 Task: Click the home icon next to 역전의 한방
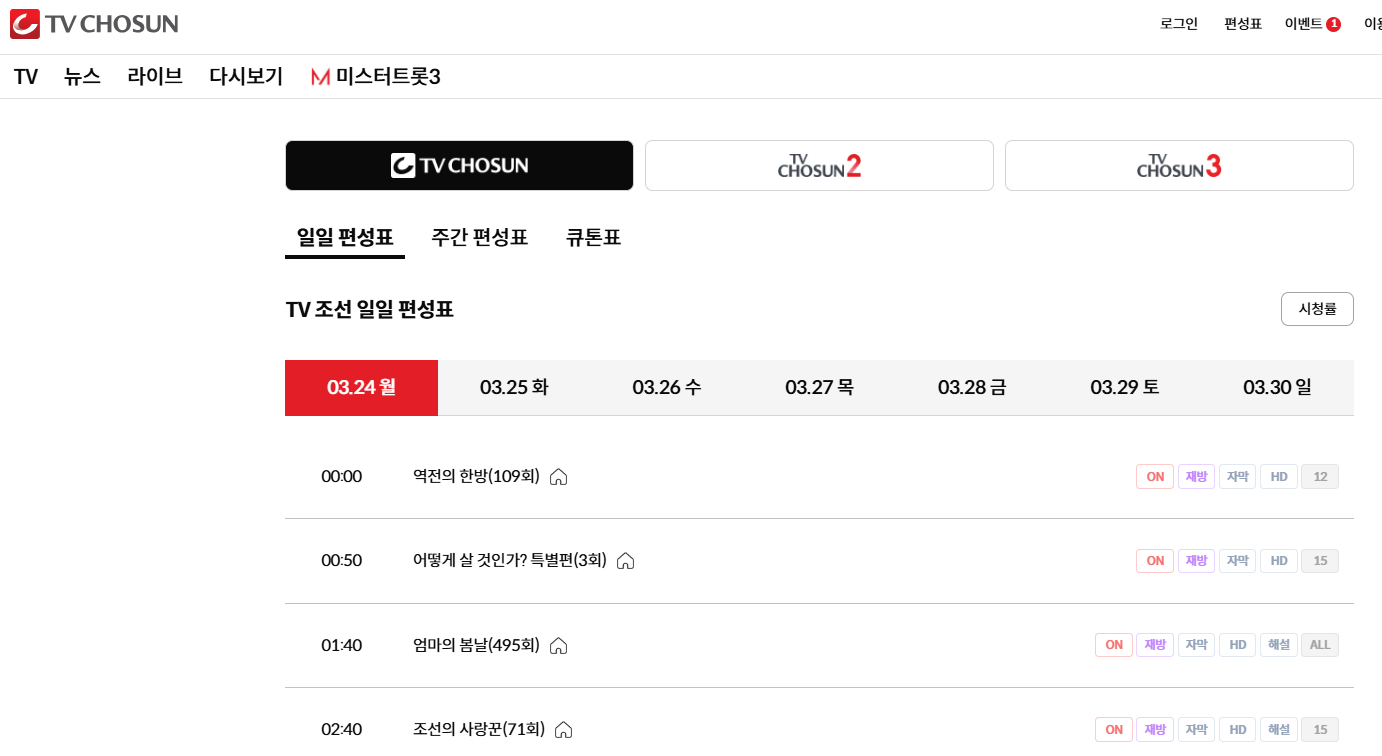point(558,477)
